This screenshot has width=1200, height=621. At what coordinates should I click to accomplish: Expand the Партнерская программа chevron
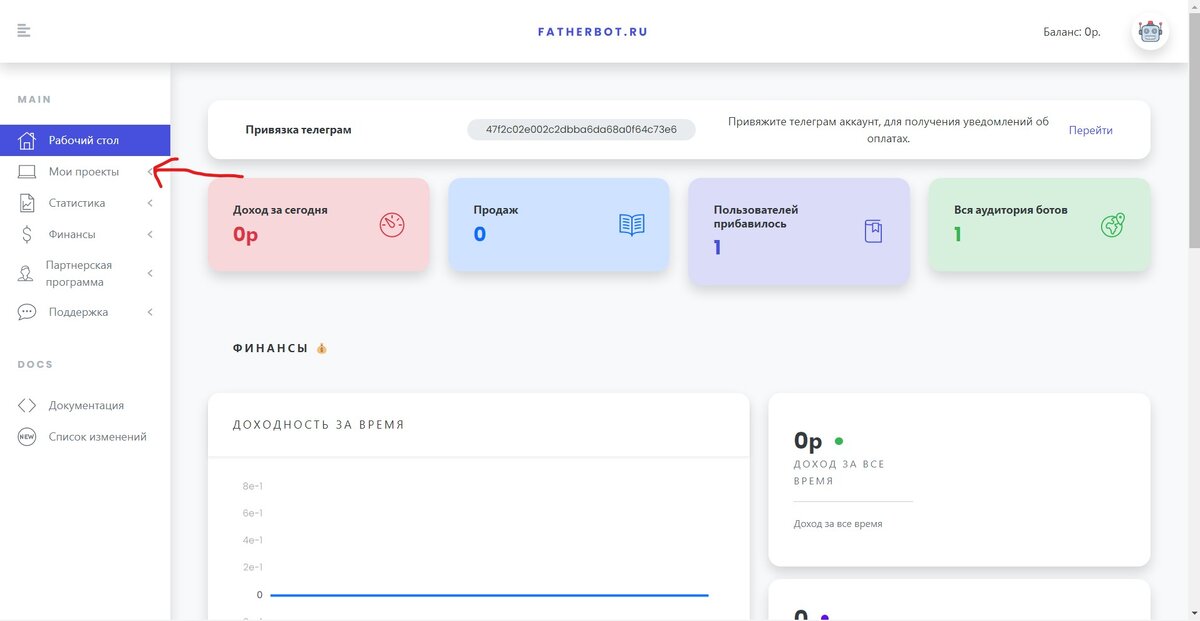150,273
